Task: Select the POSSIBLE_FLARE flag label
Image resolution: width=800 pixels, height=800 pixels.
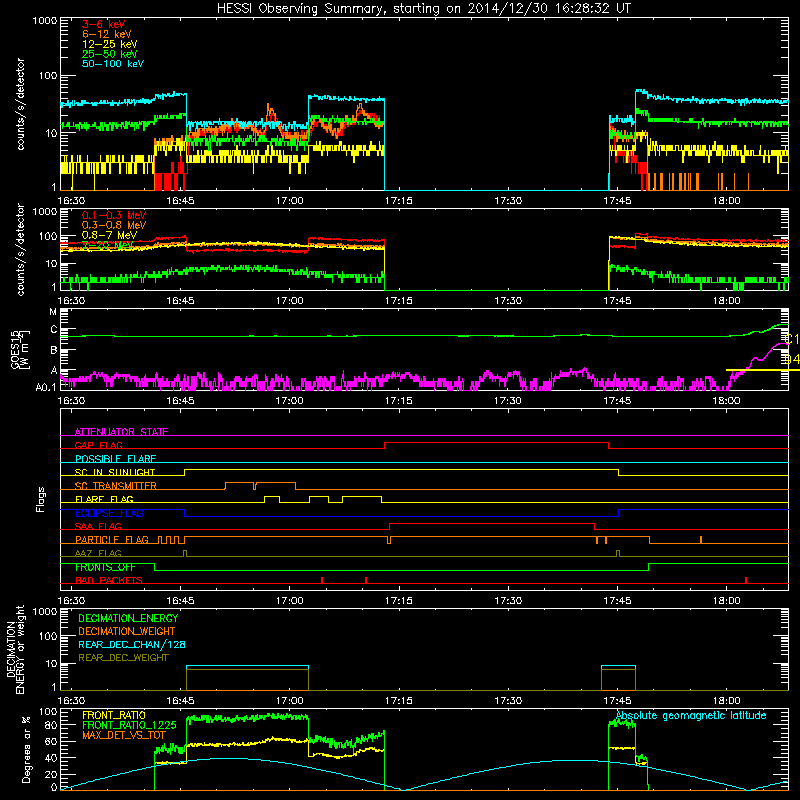Action: [x=115, y=459]
